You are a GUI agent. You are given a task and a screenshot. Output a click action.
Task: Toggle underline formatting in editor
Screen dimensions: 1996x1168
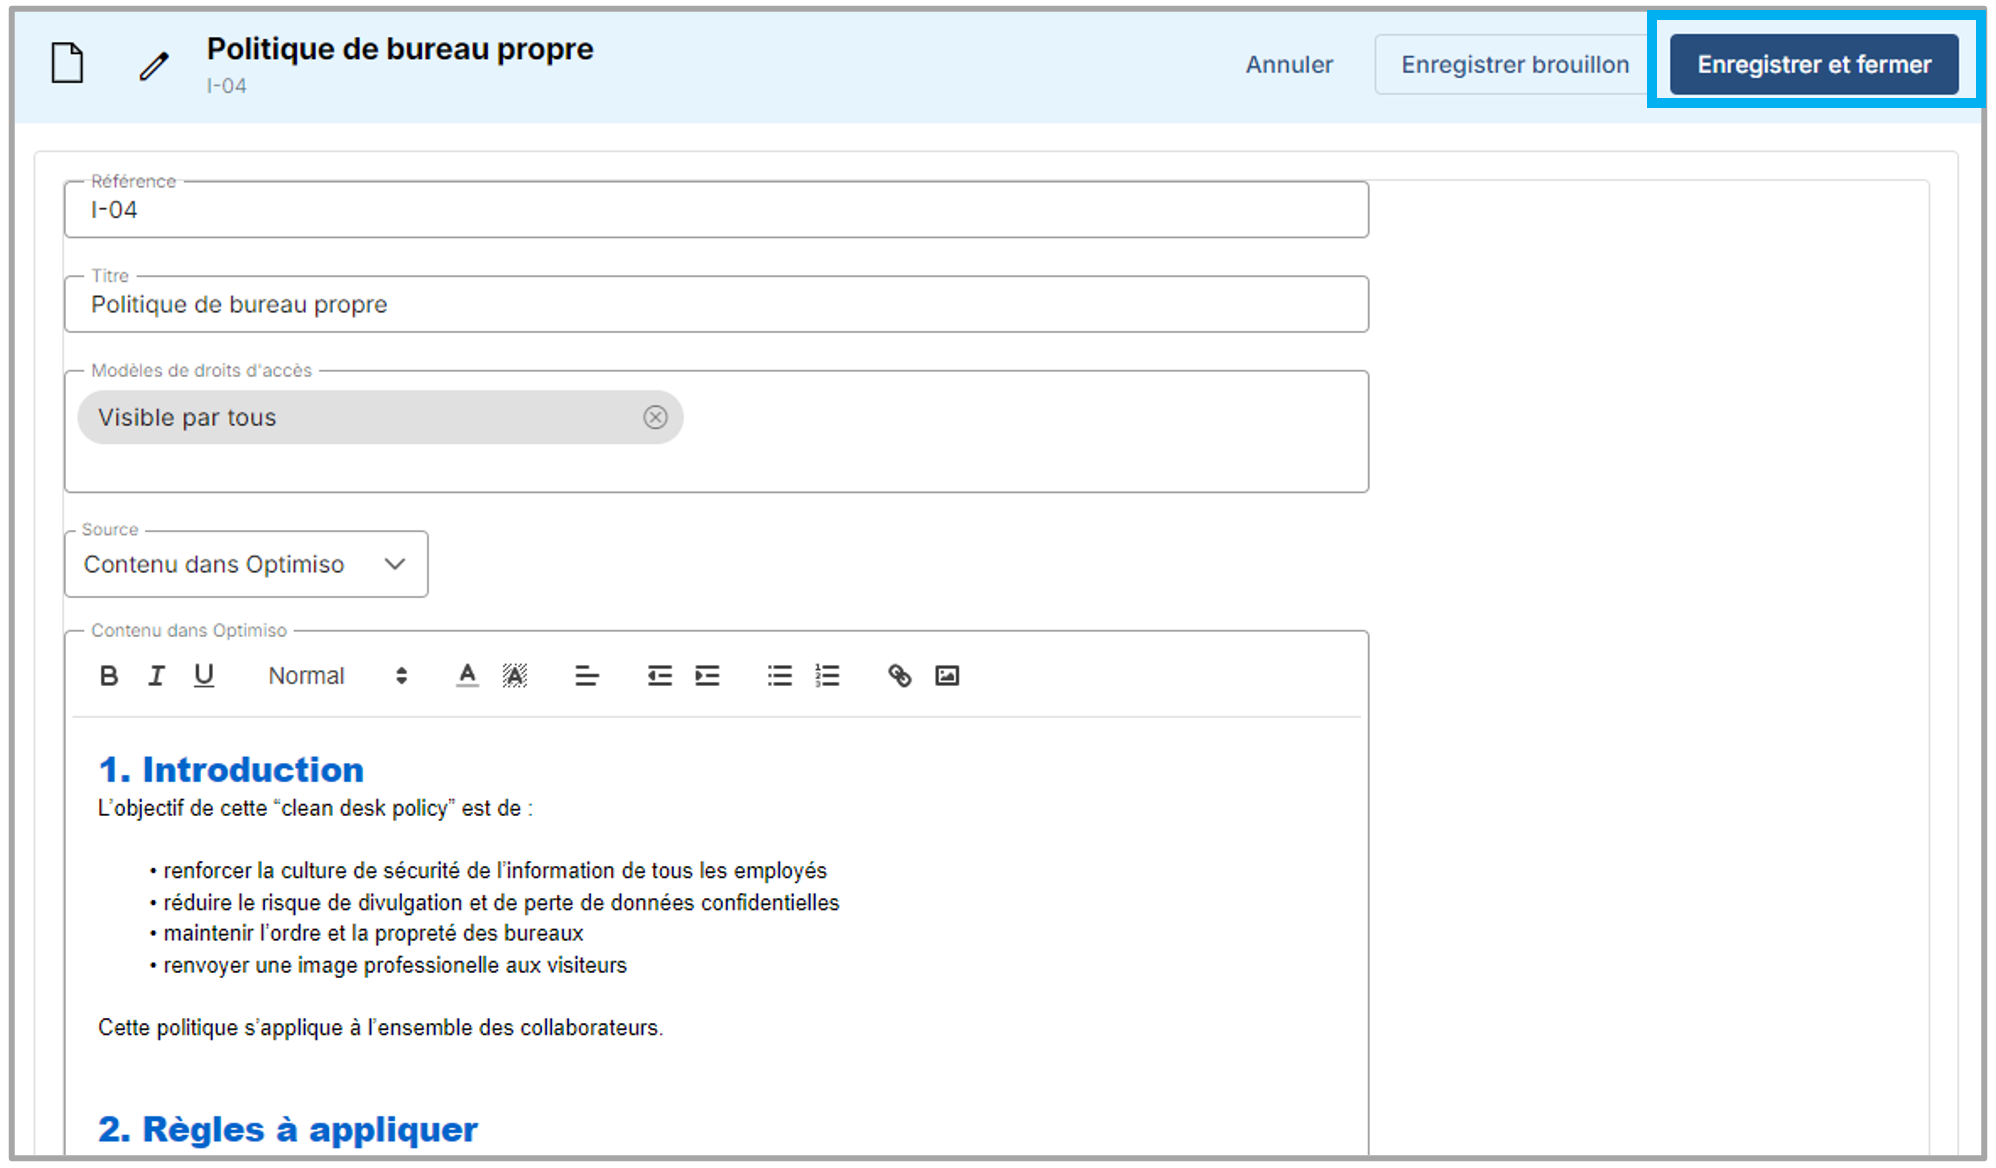(x=204, y=676)
